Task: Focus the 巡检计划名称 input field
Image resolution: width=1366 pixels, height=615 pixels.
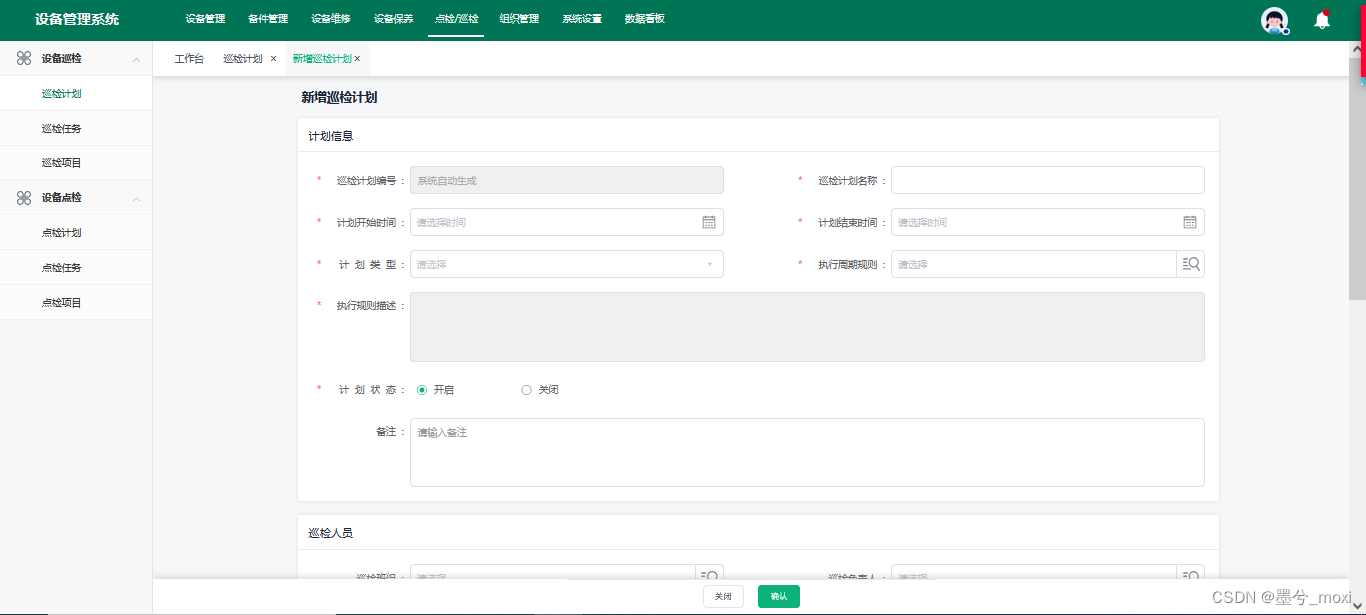Action: 1048,180
